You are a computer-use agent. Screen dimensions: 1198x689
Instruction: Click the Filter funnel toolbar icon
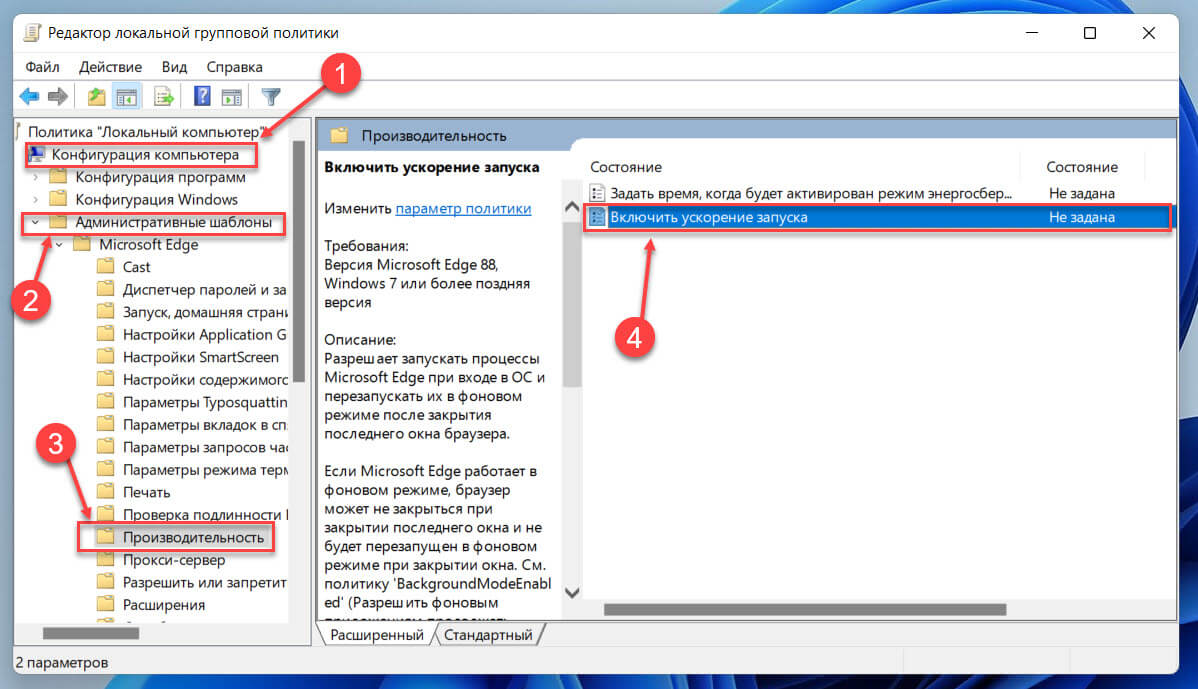(x=270, y=97)
